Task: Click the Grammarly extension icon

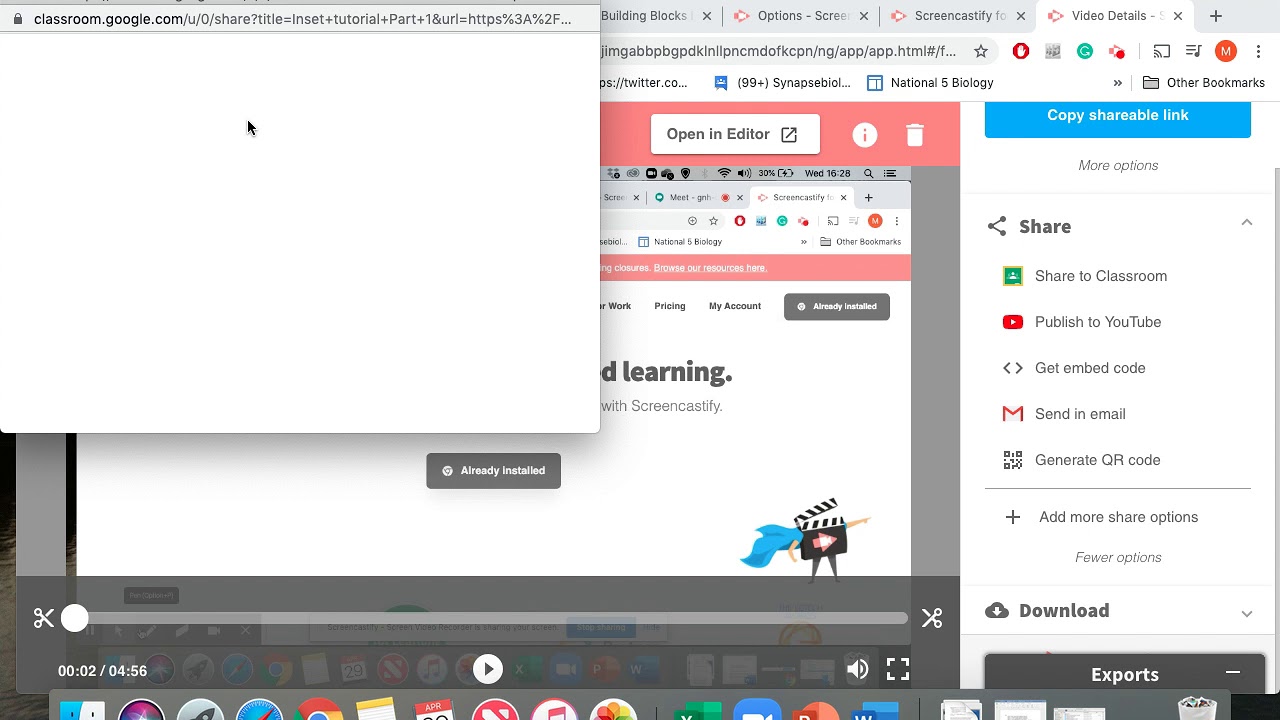Action: 1085,51
